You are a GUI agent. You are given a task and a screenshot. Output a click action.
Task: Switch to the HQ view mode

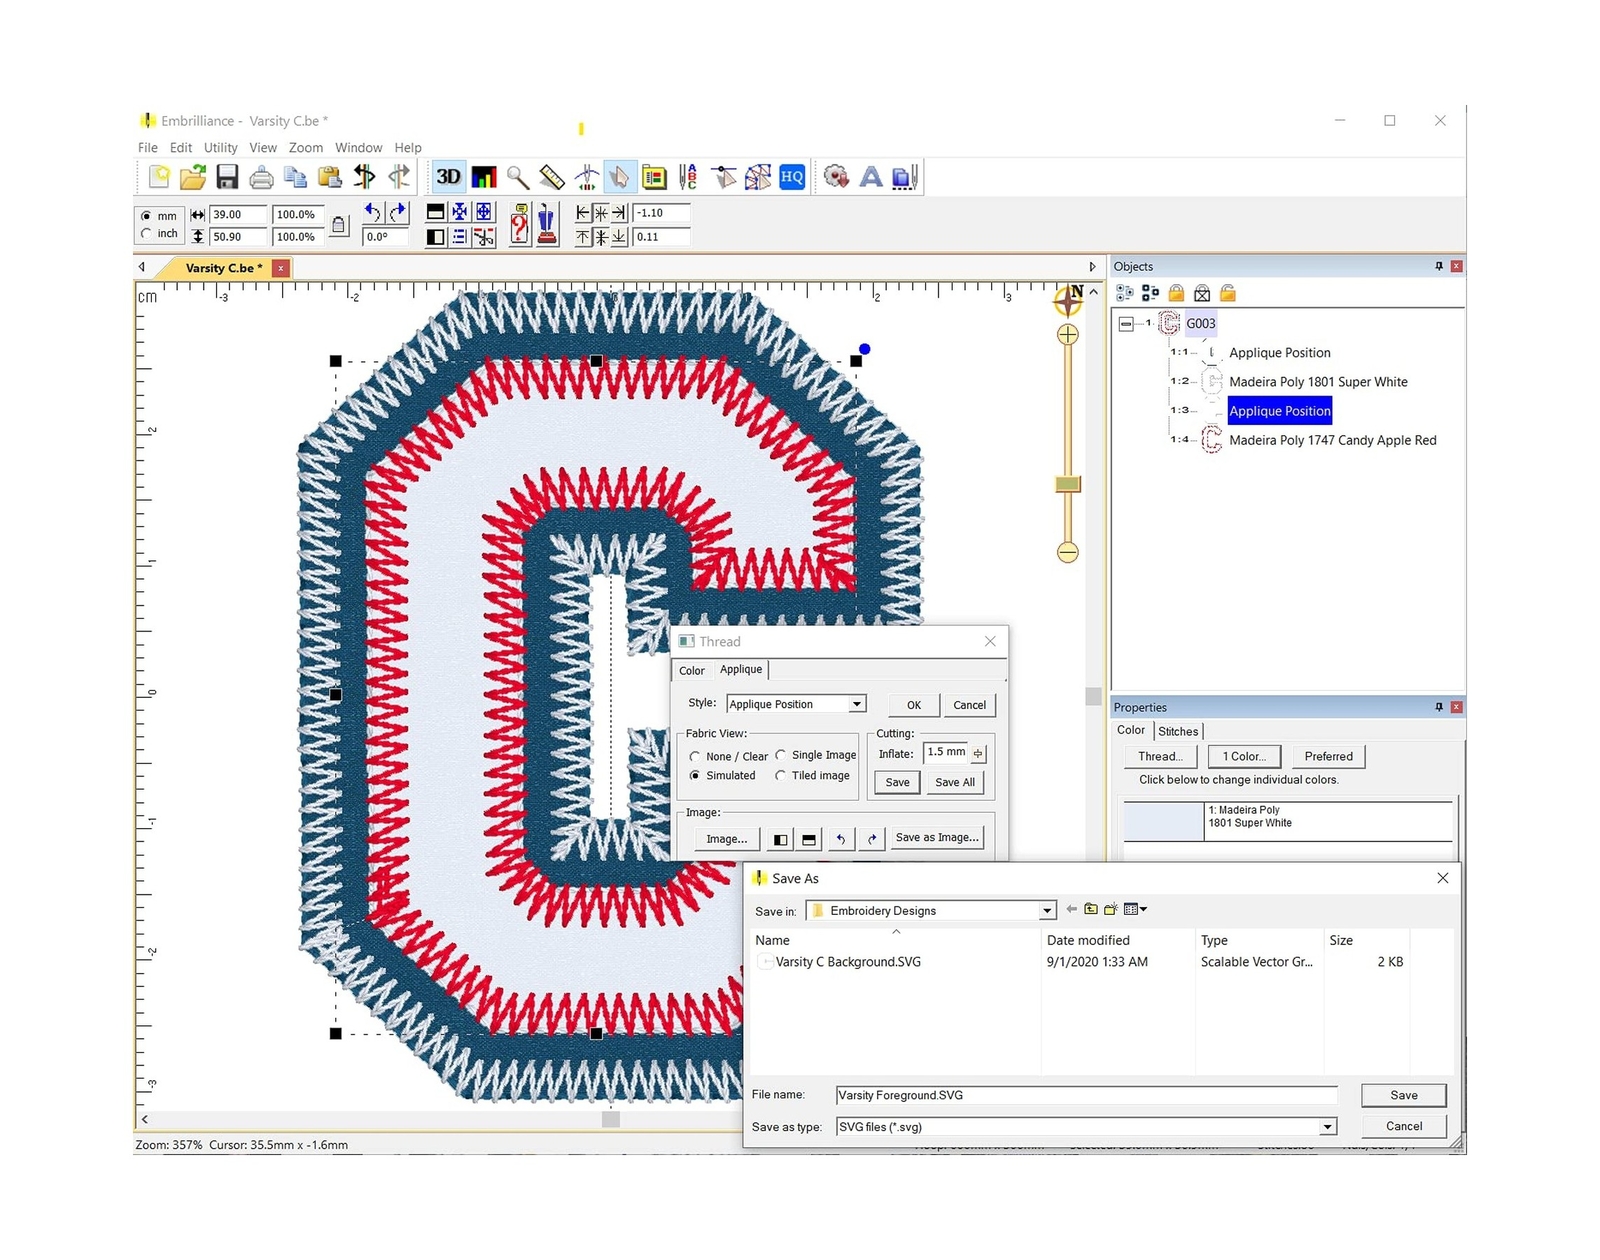tap(791, 177)
